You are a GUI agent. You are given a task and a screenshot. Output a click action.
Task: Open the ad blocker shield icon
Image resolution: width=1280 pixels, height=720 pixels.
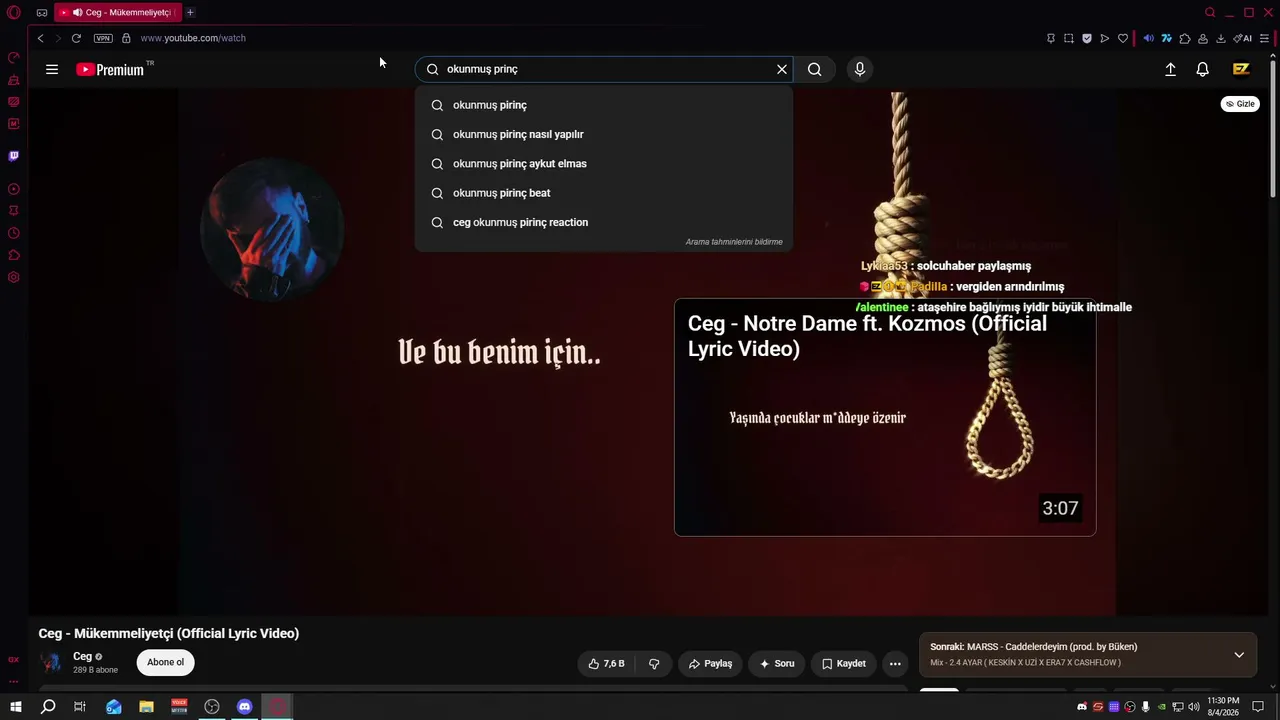[1087, 38]
